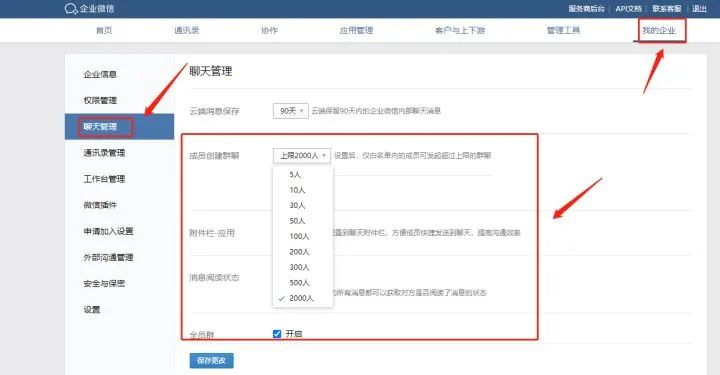Click the 企业微信 logo icon
This screenshot has height=375, width=720.
click(x=70, y=9)
